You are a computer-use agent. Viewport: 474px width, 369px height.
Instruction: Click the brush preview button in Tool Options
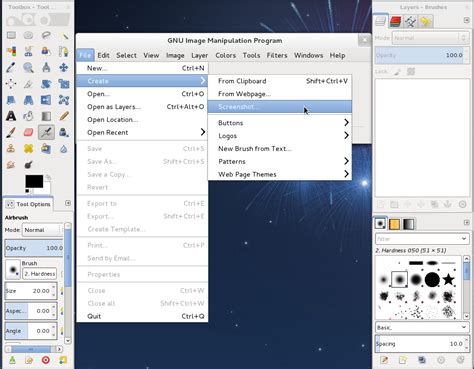point(13,269)
